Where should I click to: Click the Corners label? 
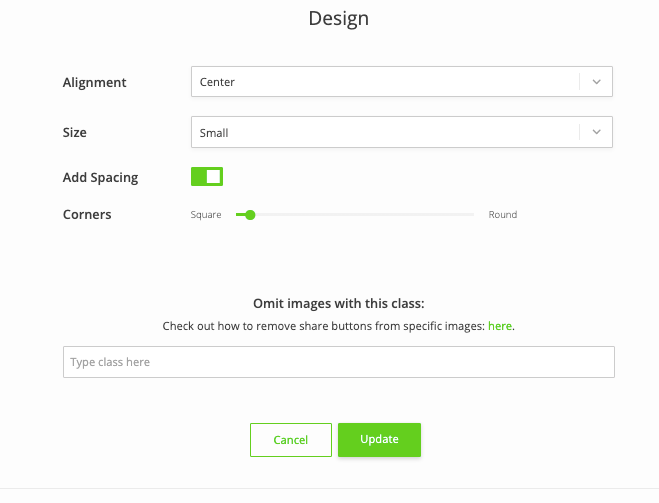coord(87,214)
